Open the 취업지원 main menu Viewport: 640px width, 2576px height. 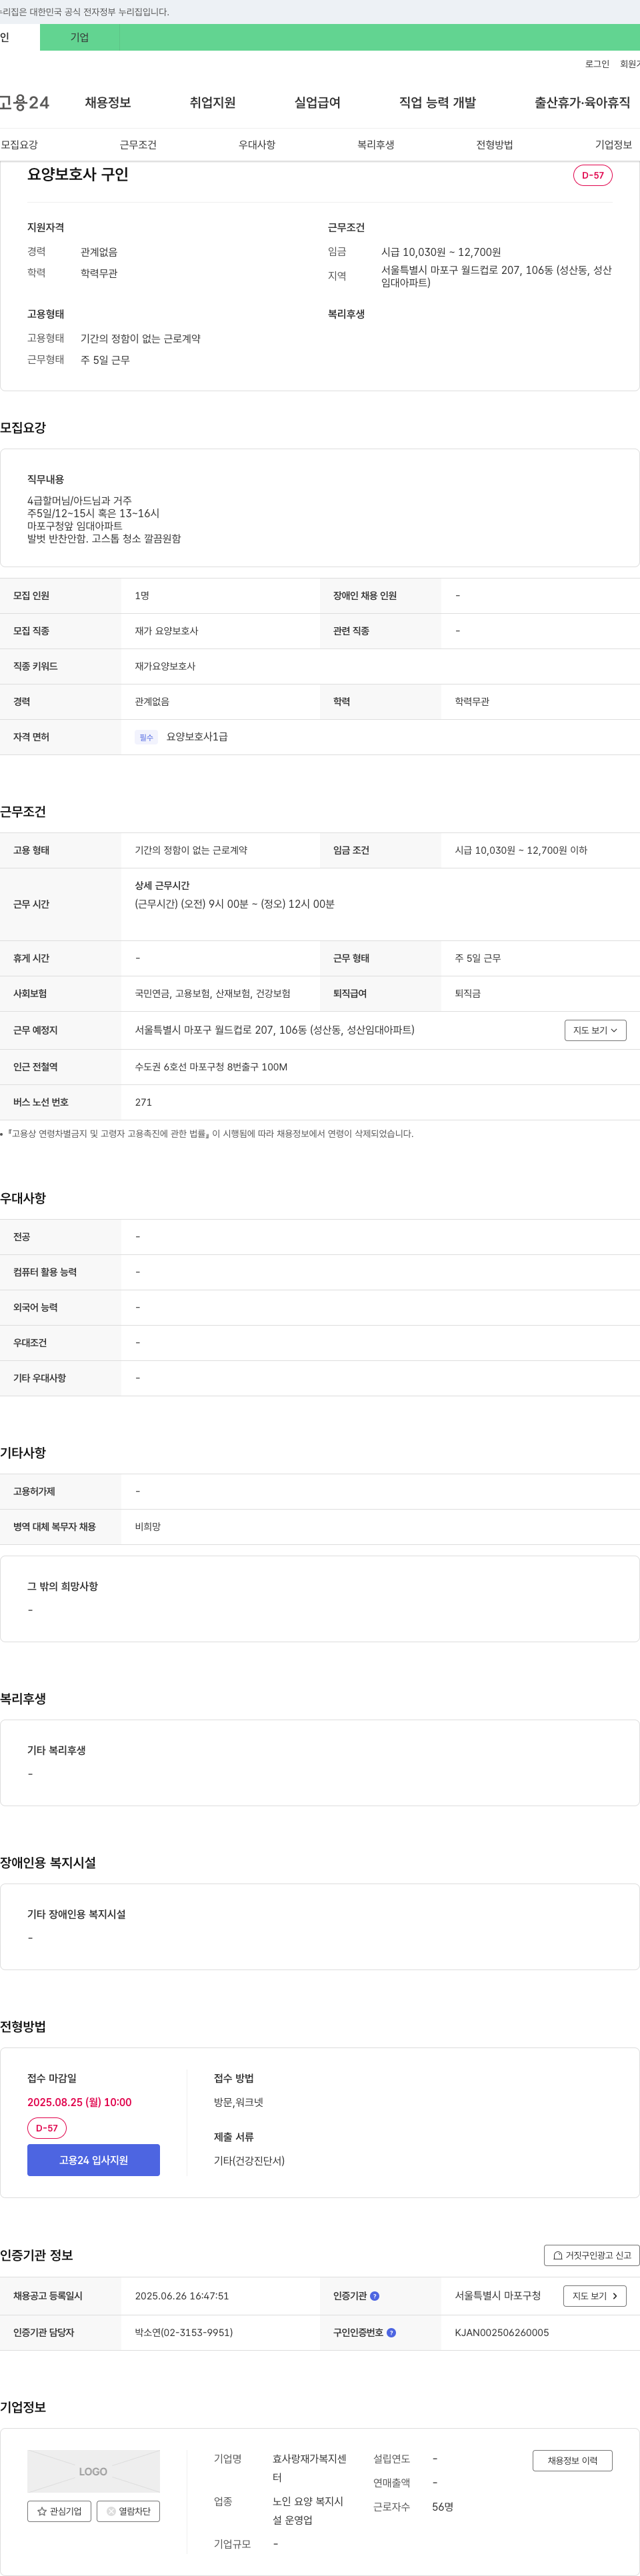pos(213,103)
